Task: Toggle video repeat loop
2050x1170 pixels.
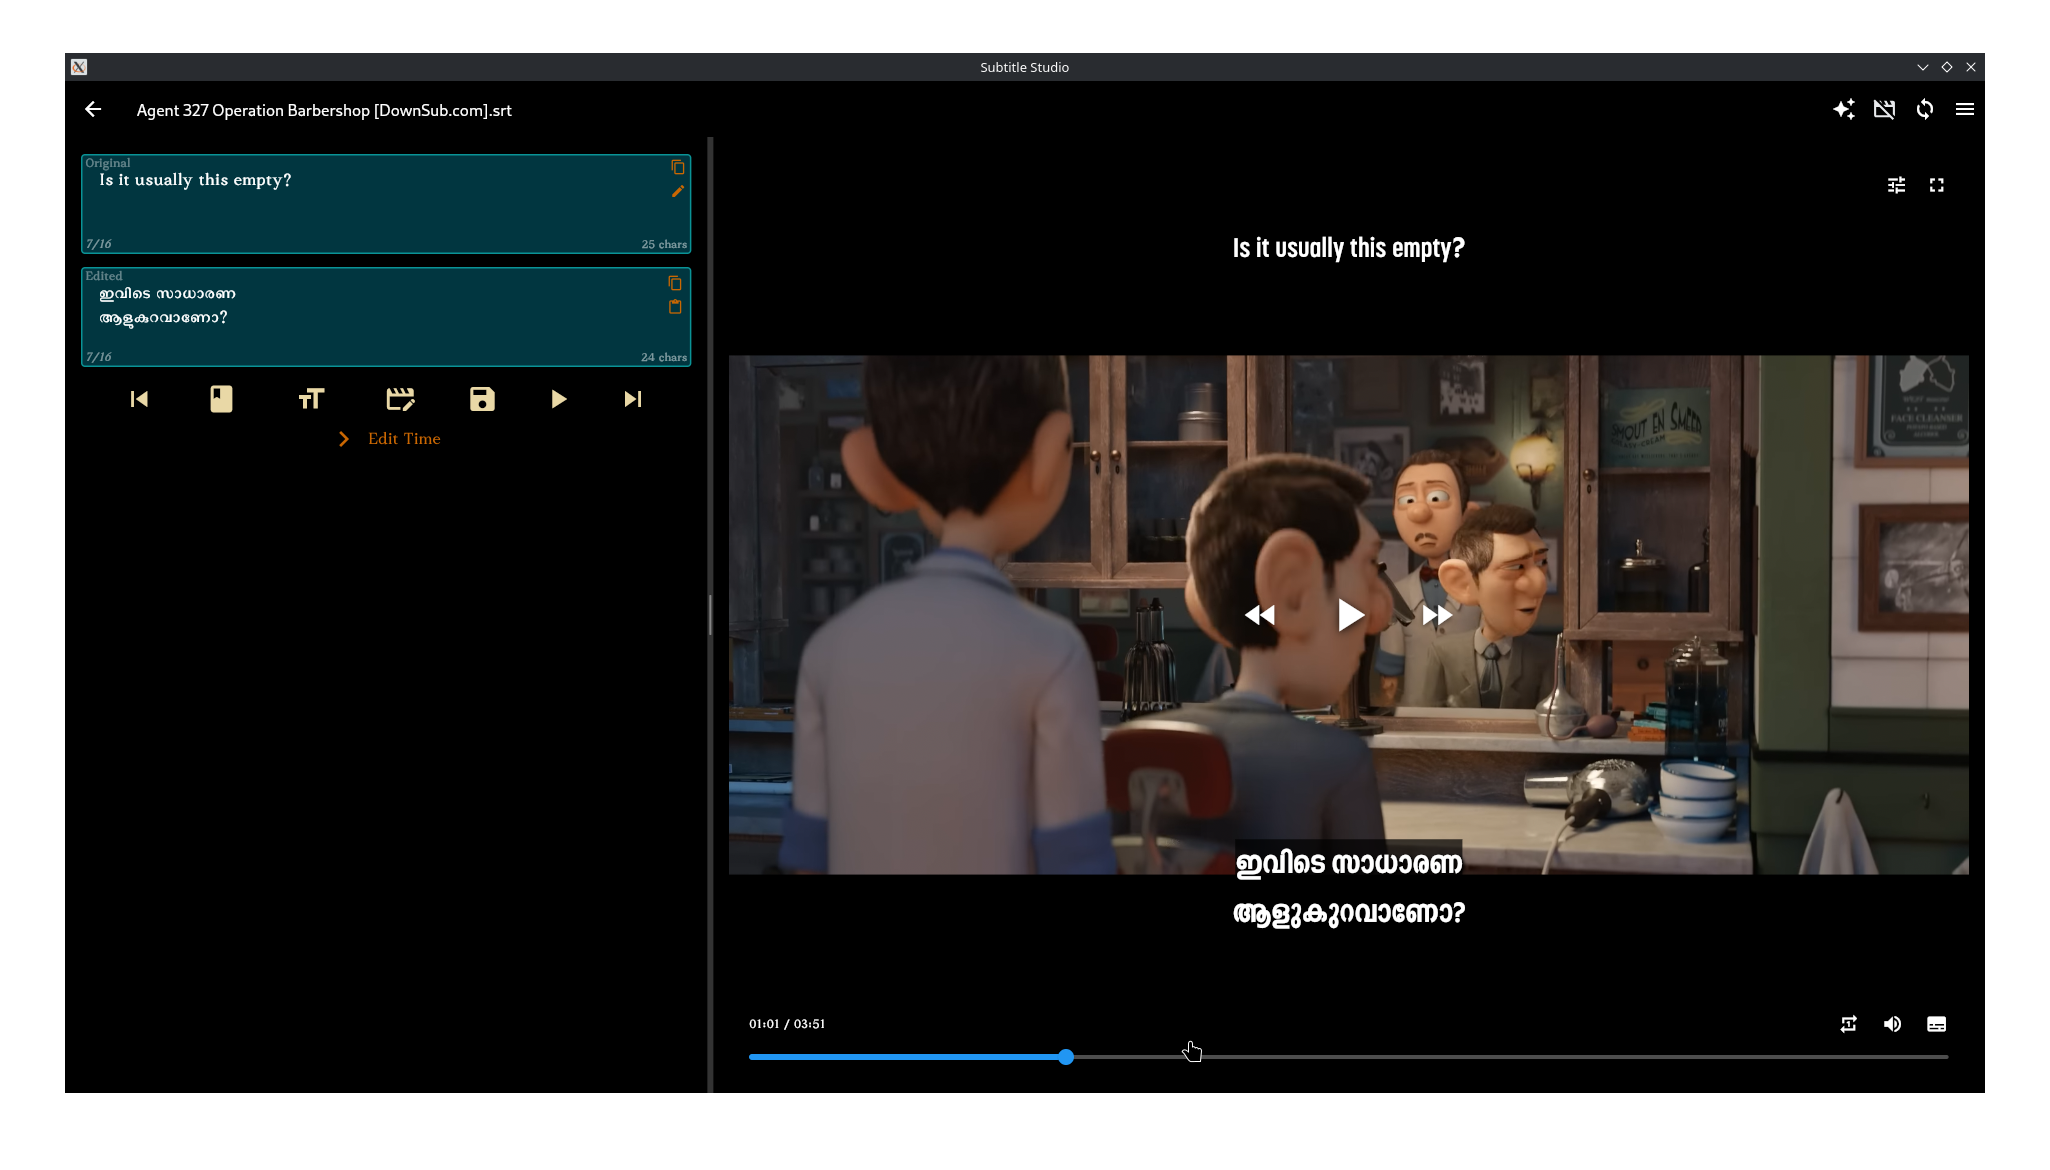Action: tap(1849, 1024)
